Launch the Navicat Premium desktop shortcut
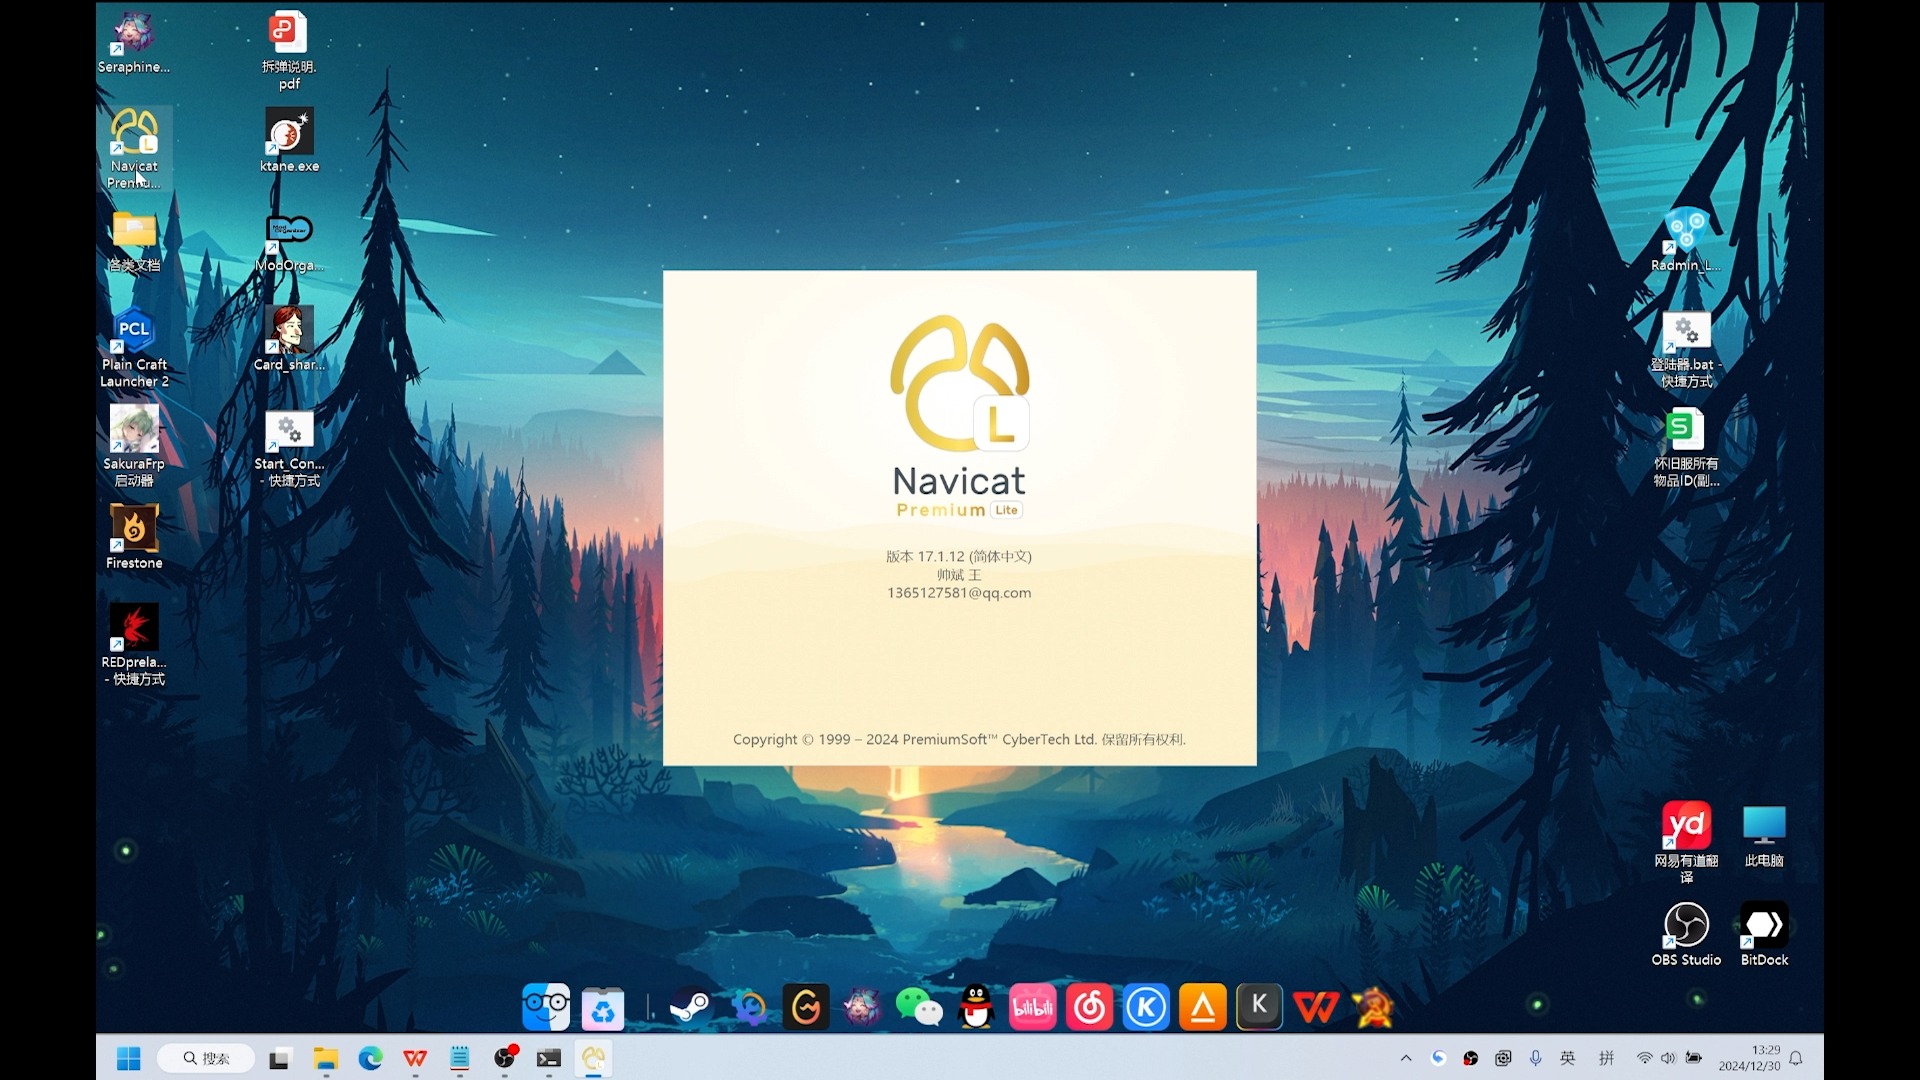Viewport: 1920px width, 1080px height. pos(134,149)
